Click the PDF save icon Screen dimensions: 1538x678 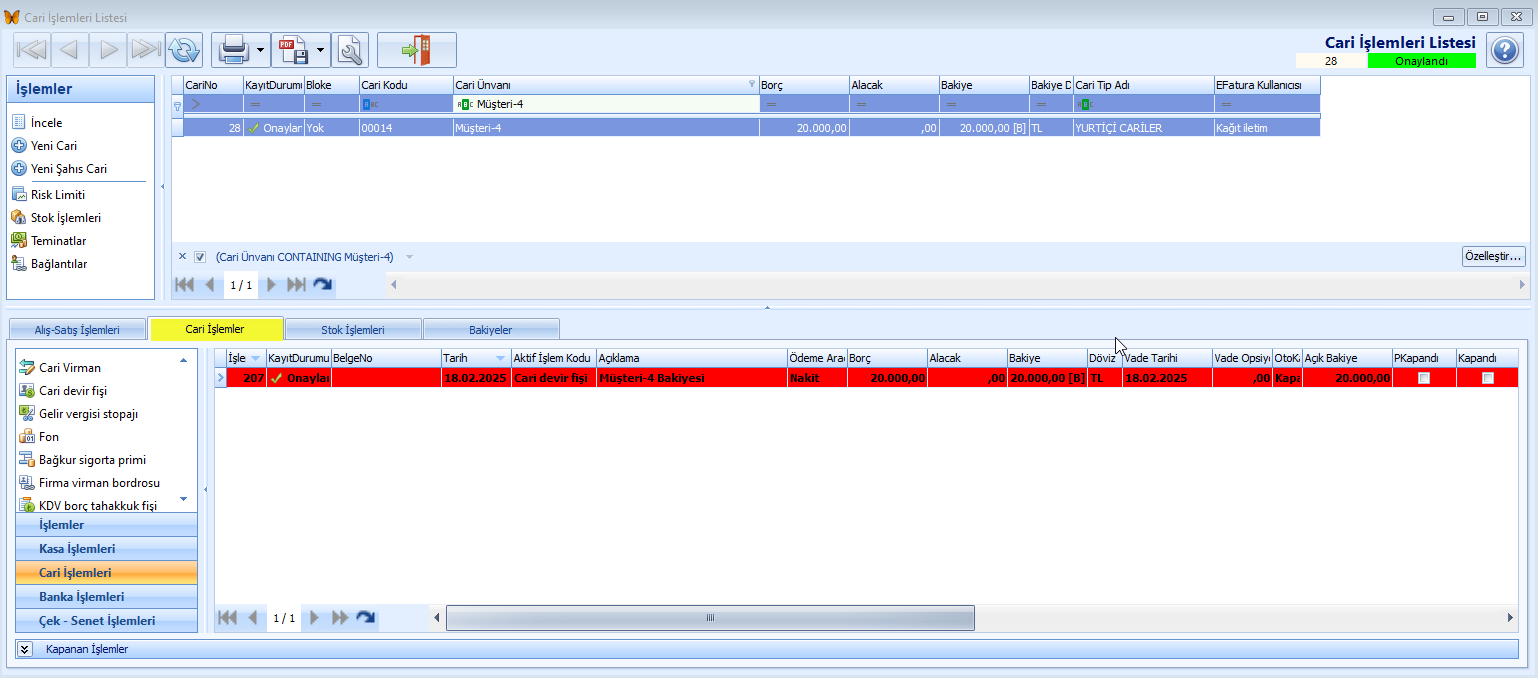click(x=292, y=49)
